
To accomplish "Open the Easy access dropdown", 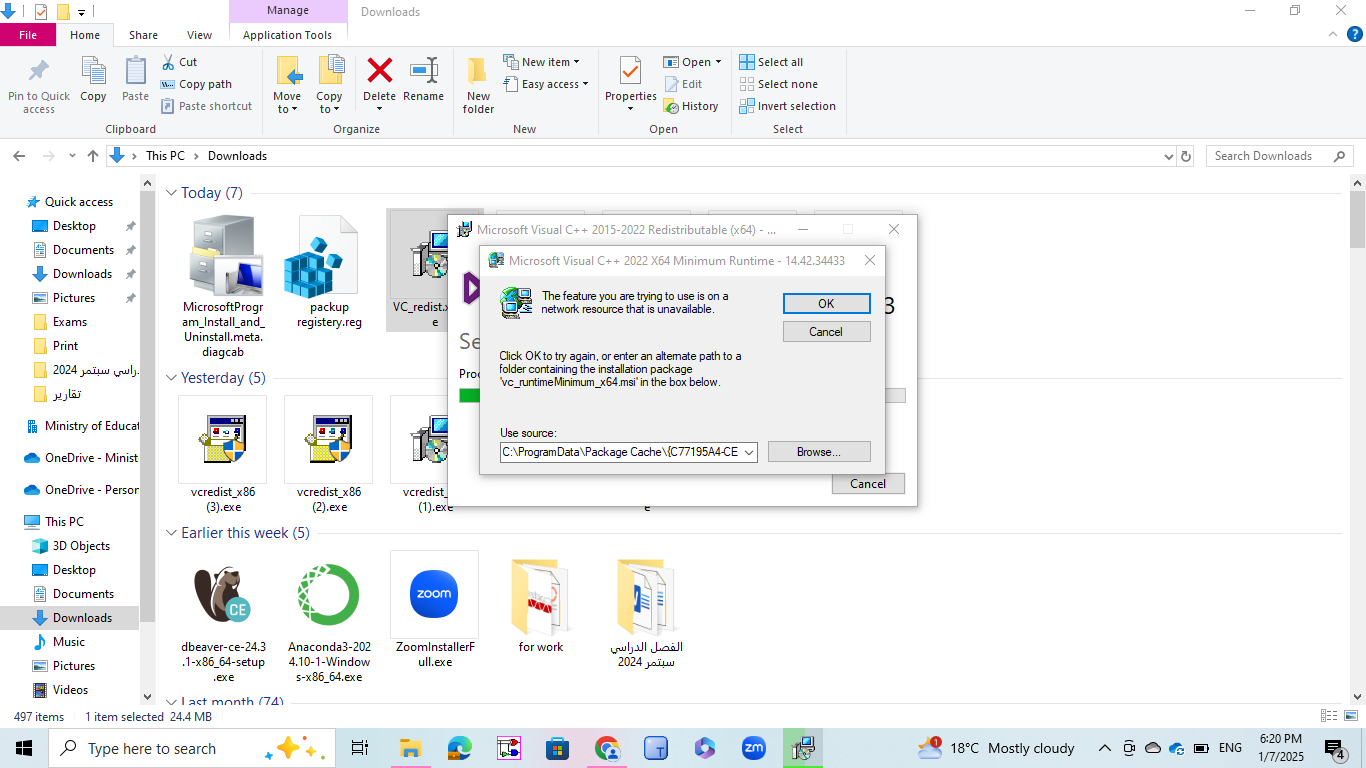I will 546,84.
